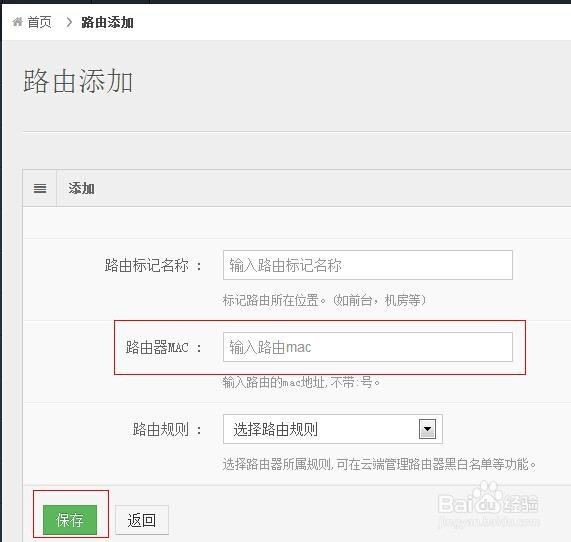Click the 添加 panel header title
This screenshot has height=542, width=571.
pos(82,188)
